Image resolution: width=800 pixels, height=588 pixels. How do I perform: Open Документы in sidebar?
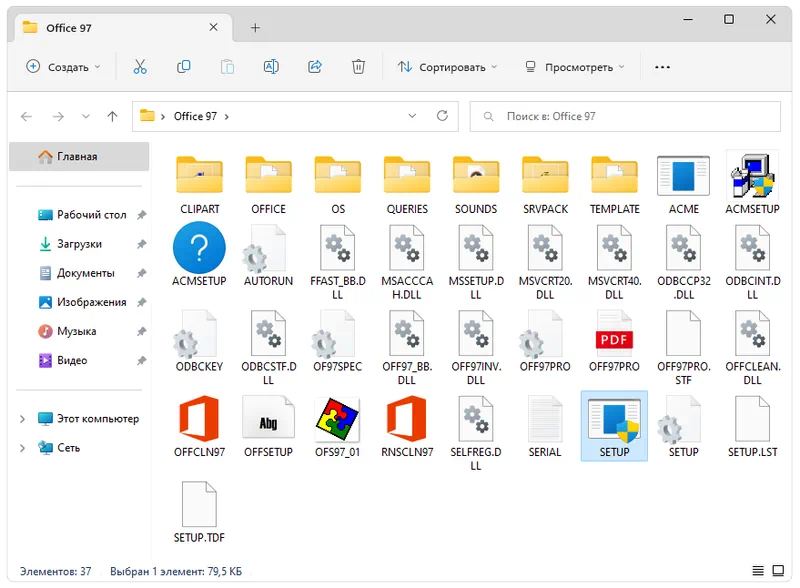77,273
